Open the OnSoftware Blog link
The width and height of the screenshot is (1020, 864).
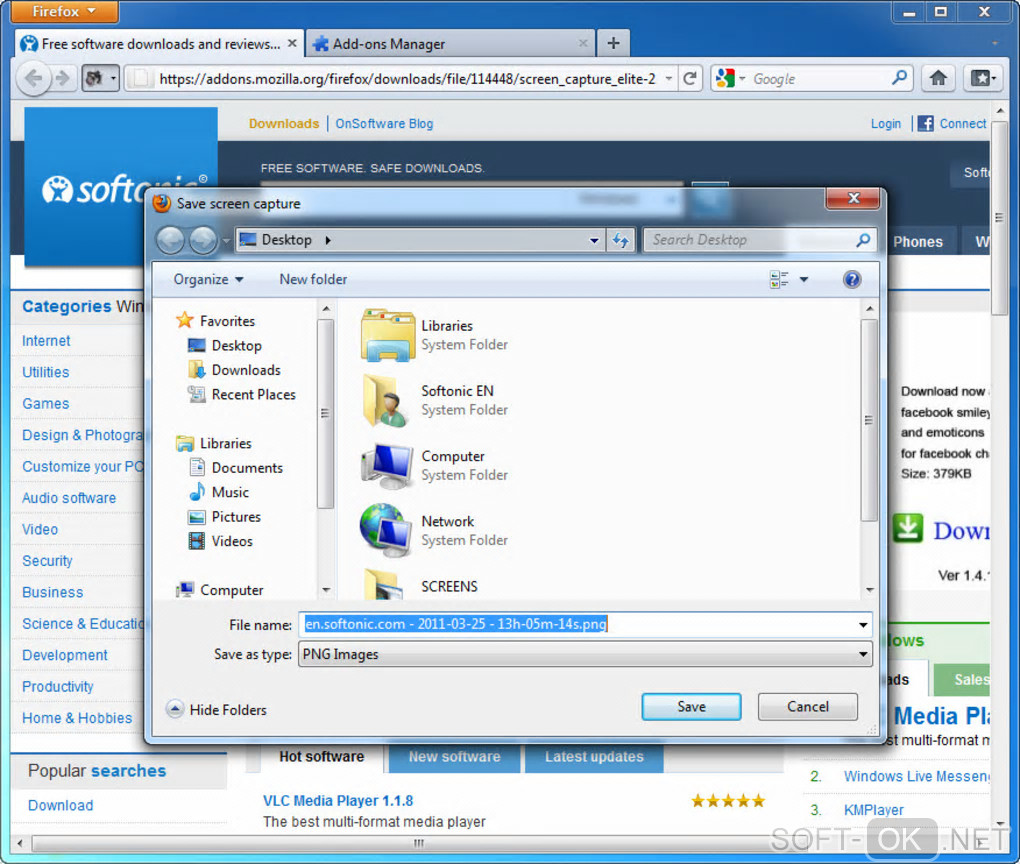coord(384,124)
